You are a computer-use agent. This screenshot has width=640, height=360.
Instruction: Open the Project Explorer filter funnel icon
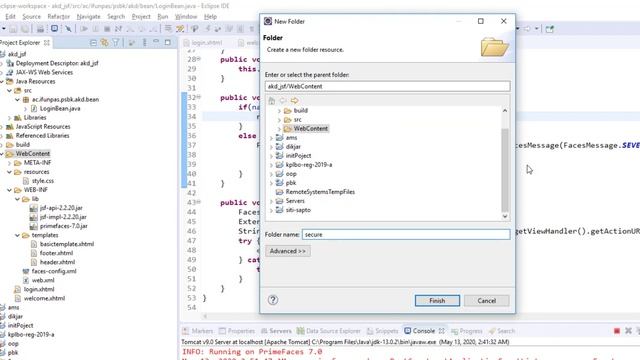(x=116, y=42)
